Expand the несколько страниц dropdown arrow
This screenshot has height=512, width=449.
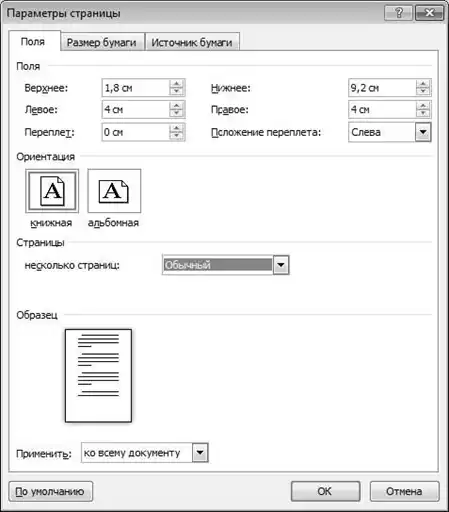pos(281,265)
